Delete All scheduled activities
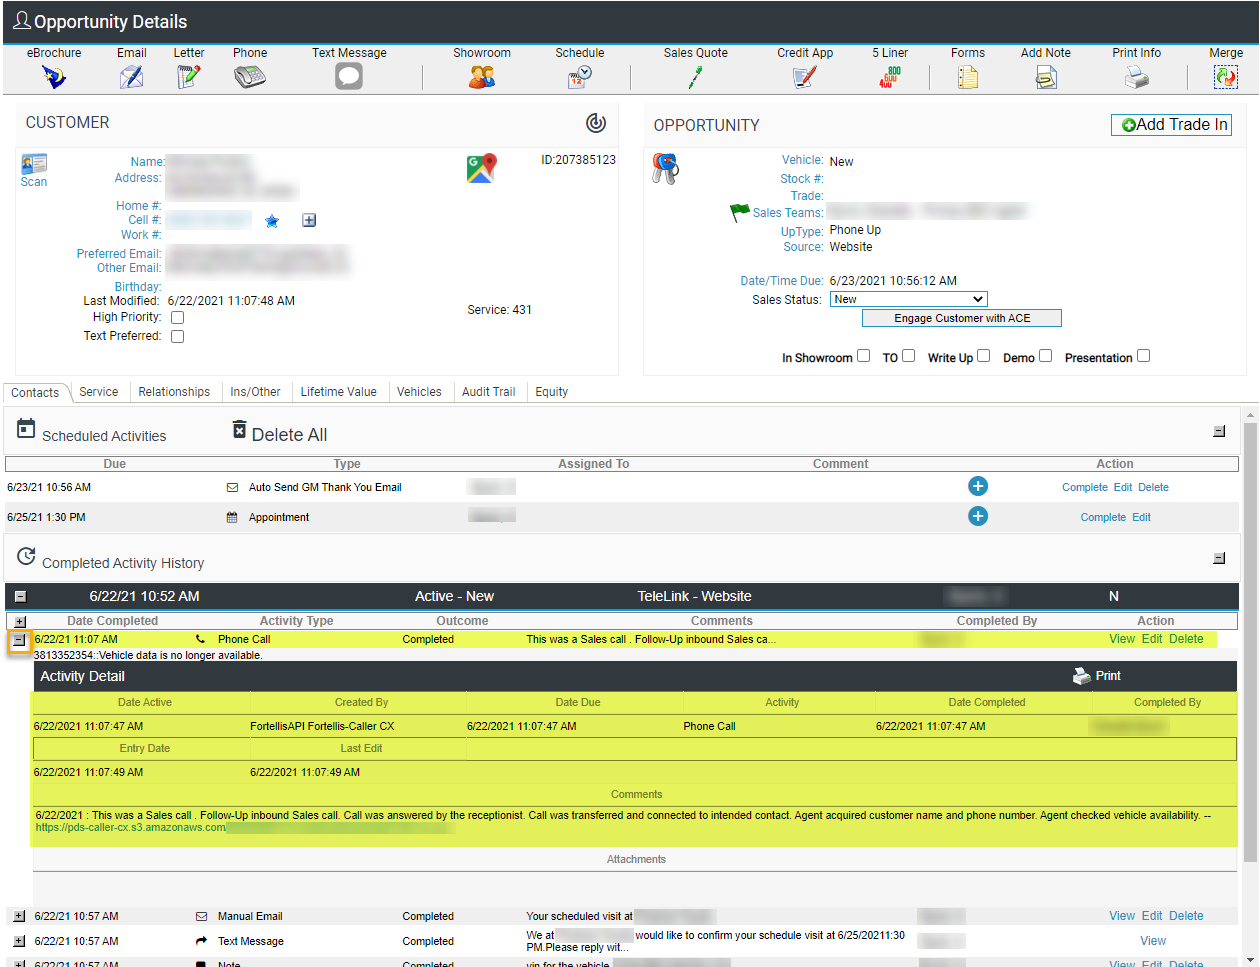Viewport: 1260px width, 967px height. (279, 434)
